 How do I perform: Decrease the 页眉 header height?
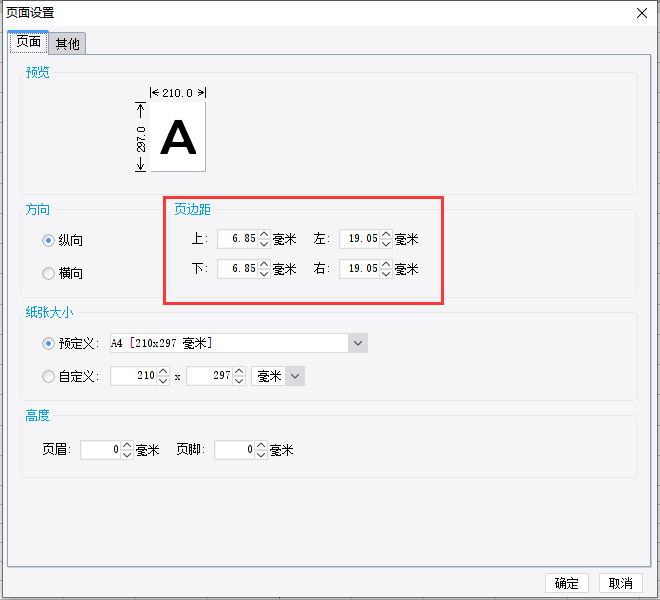(127, 455)
